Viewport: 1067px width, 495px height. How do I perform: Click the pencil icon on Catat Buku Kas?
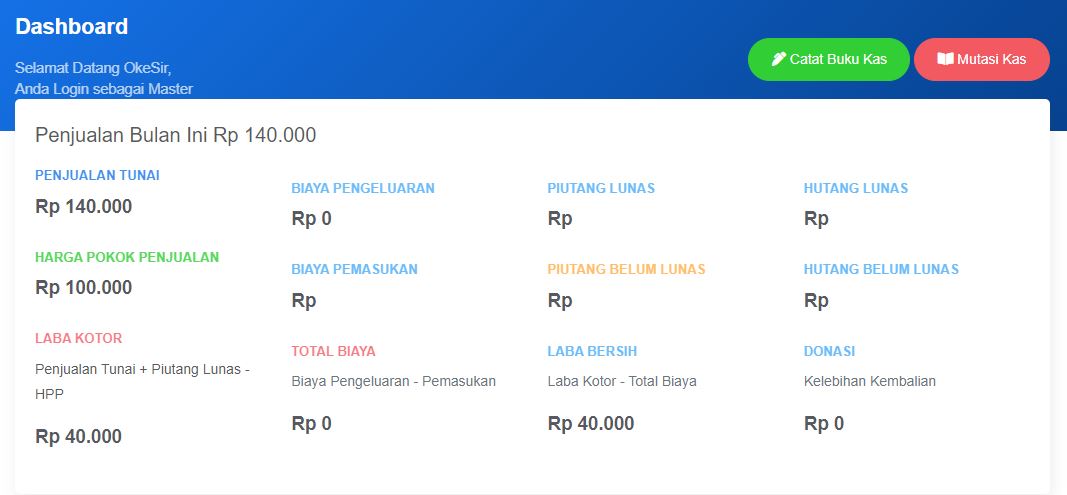(779, 59)
